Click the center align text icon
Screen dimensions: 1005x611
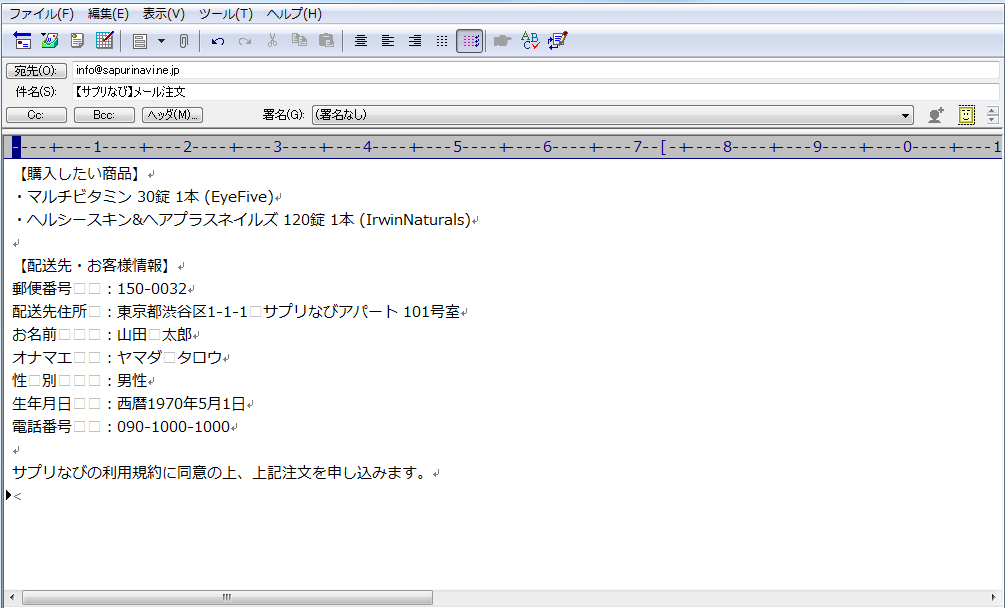pos(361,41)
